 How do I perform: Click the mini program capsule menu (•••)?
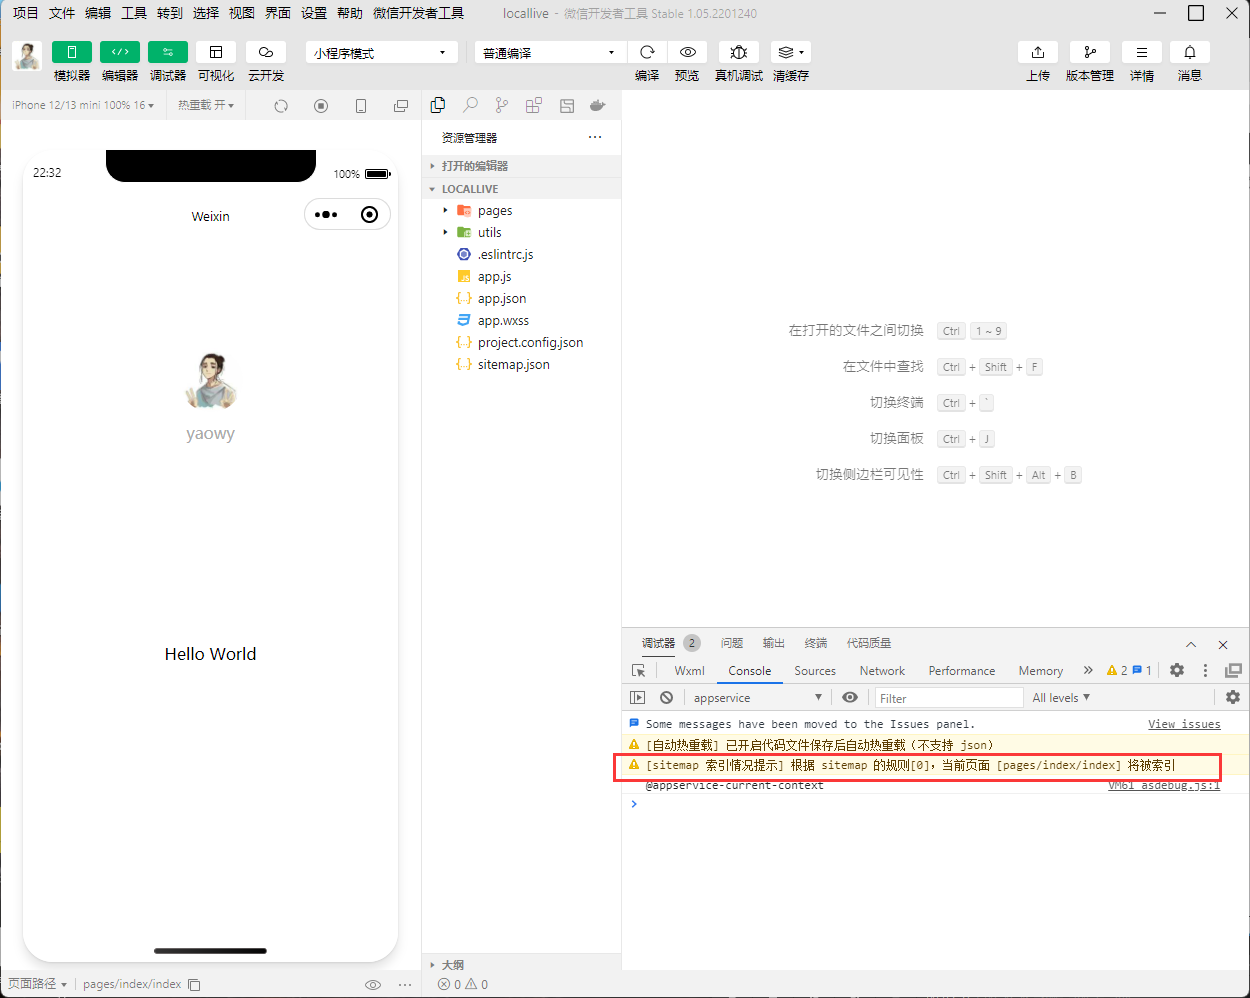point(326,214)
